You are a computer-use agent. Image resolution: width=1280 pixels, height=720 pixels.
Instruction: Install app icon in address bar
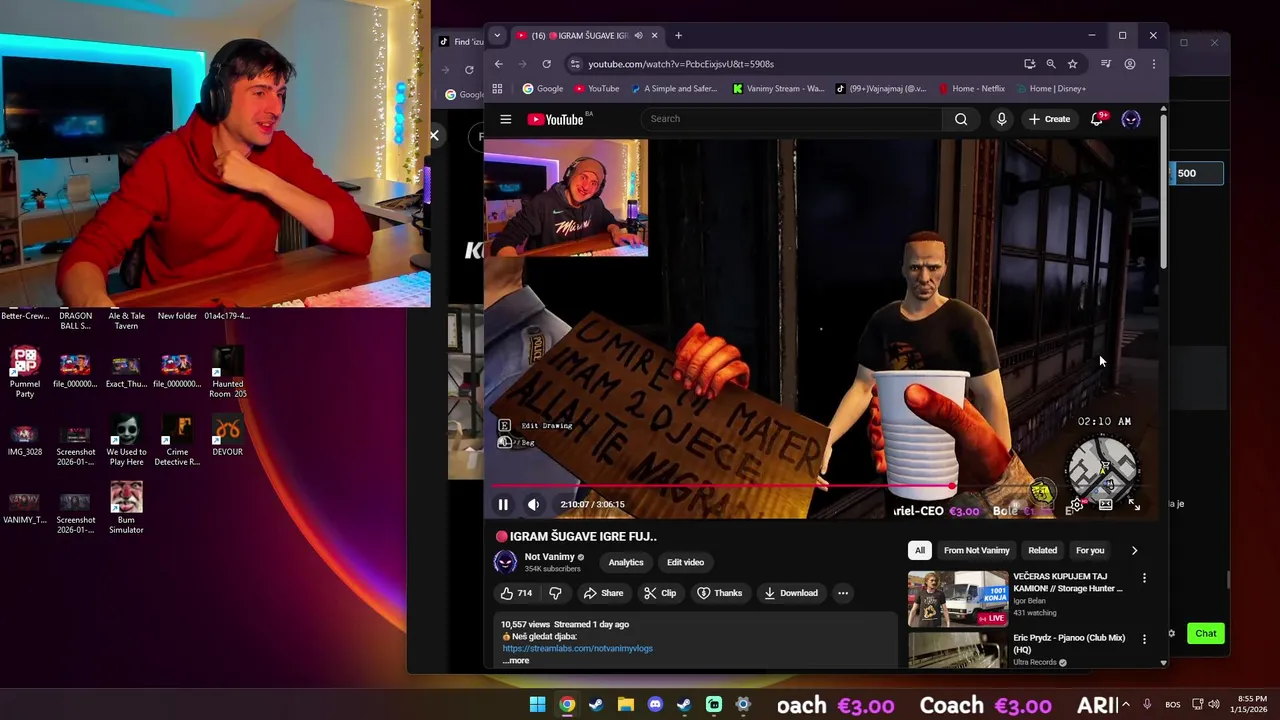(1029, 64)
